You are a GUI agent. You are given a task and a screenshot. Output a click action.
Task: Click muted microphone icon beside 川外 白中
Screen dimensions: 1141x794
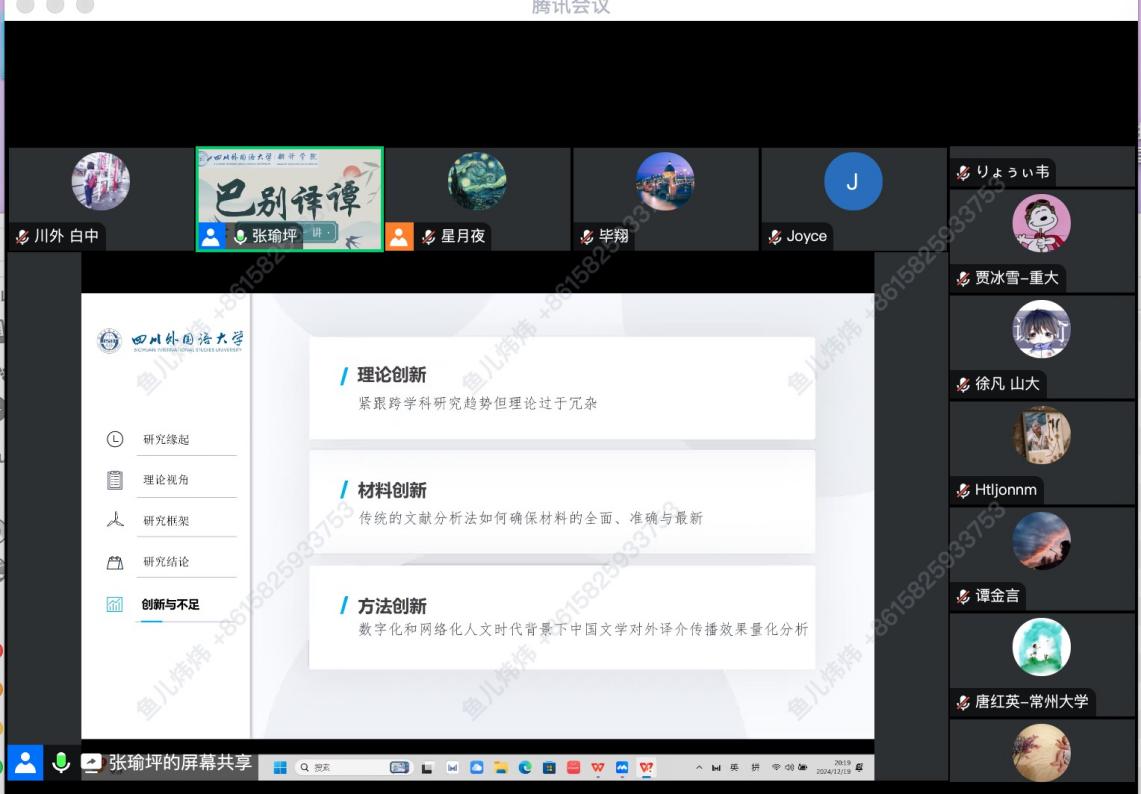22,237
